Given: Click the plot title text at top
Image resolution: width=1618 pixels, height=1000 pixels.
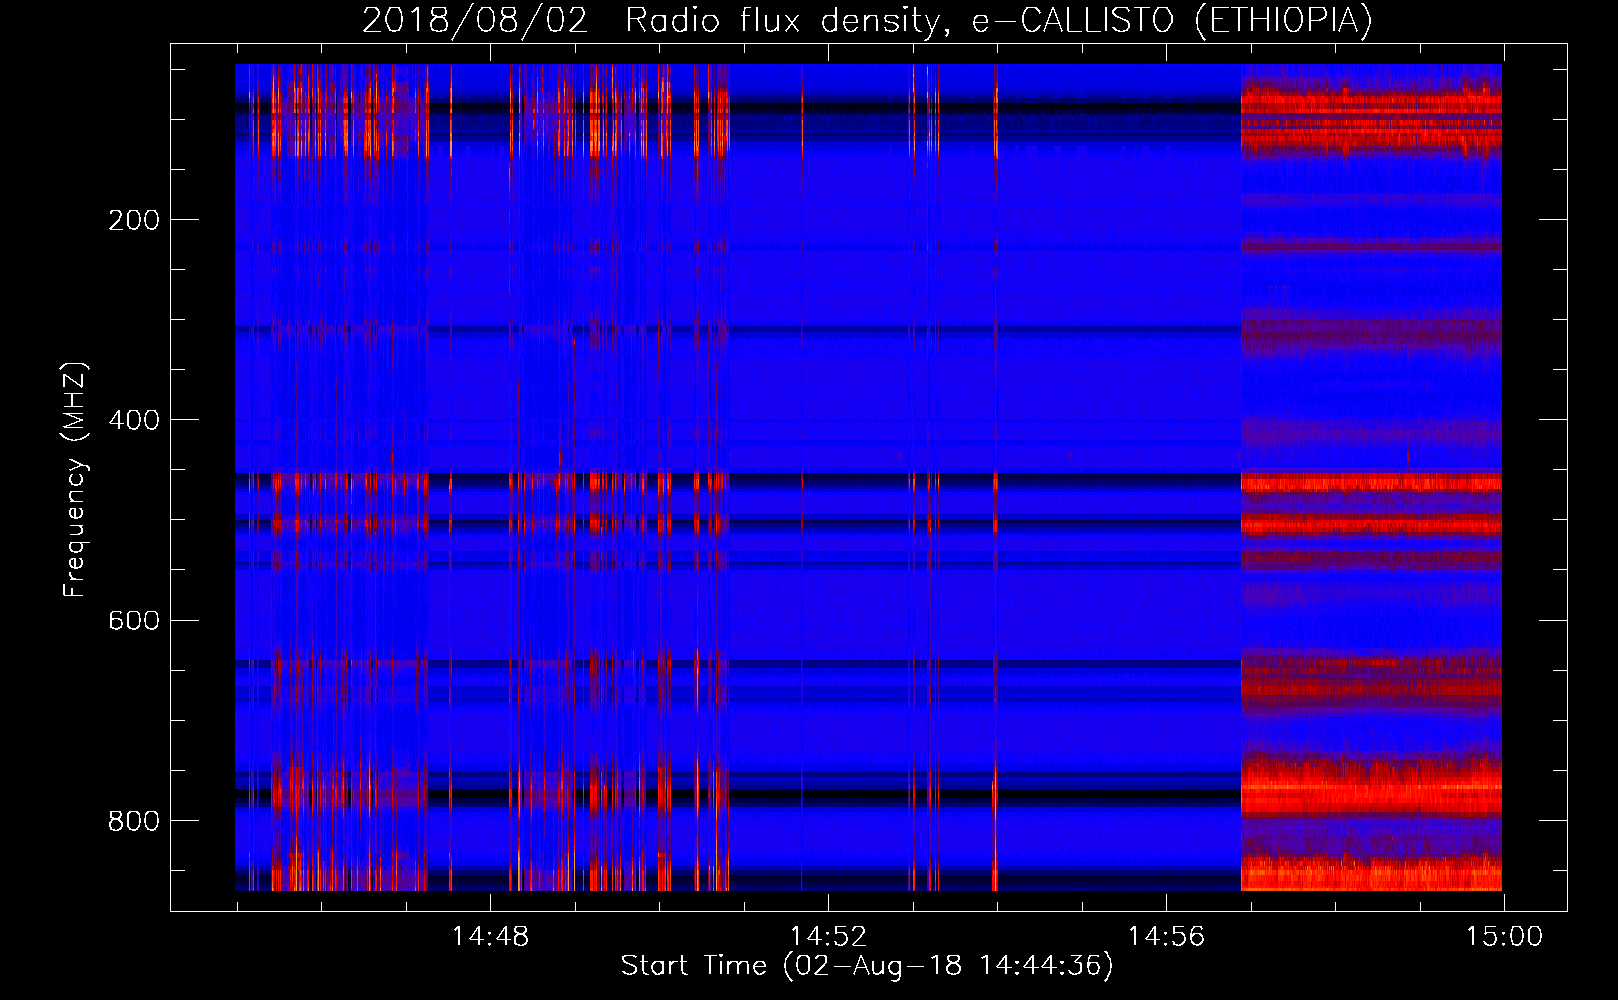Looking at the screenshot, I should pos(866,21).
